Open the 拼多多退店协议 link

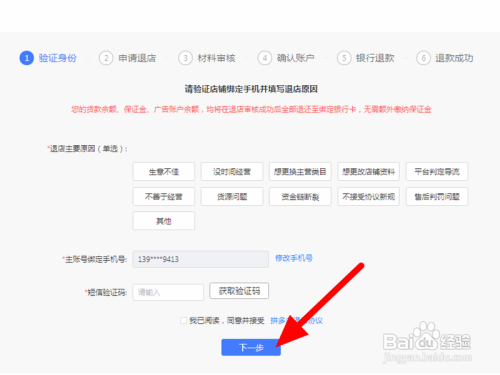click(x=296, y=321)
